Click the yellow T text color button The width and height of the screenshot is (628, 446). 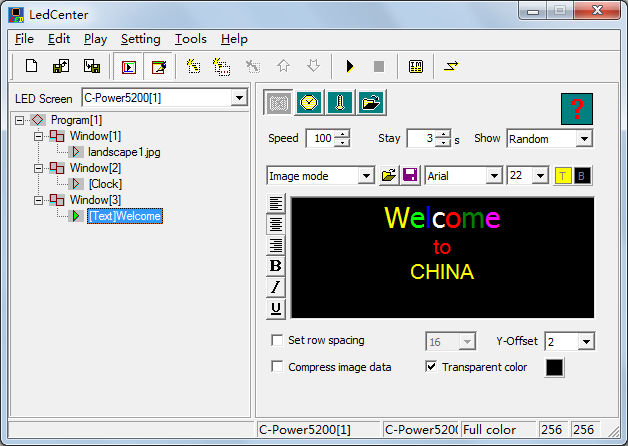click(562, 176)
